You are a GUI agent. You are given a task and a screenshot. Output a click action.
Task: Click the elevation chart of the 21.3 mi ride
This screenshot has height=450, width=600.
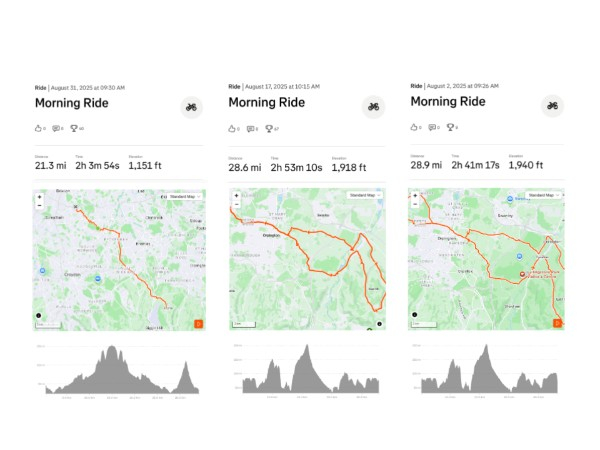pyautogui.click(x=118, y=368)
